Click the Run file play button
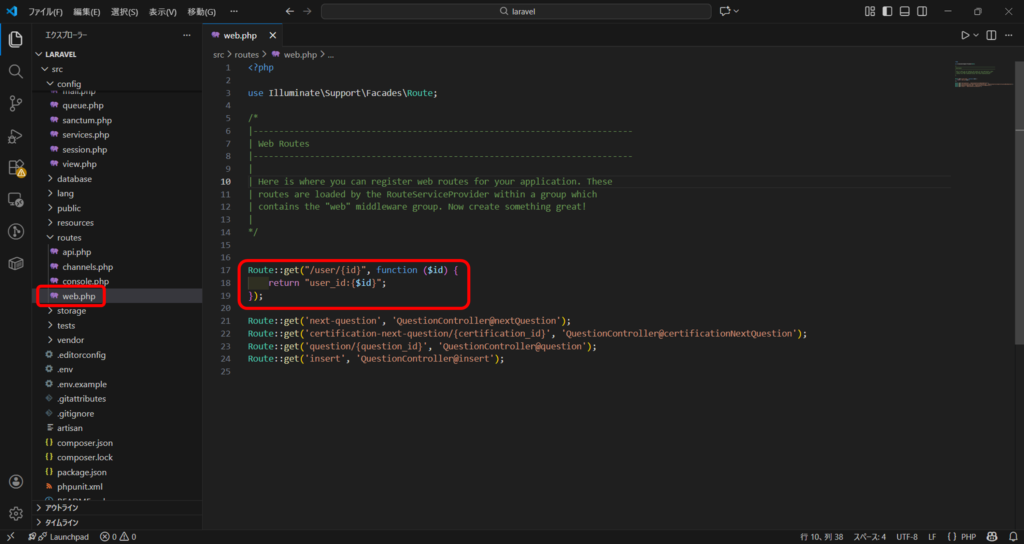This screenshot has height=544, width=1024. [965, 35]
